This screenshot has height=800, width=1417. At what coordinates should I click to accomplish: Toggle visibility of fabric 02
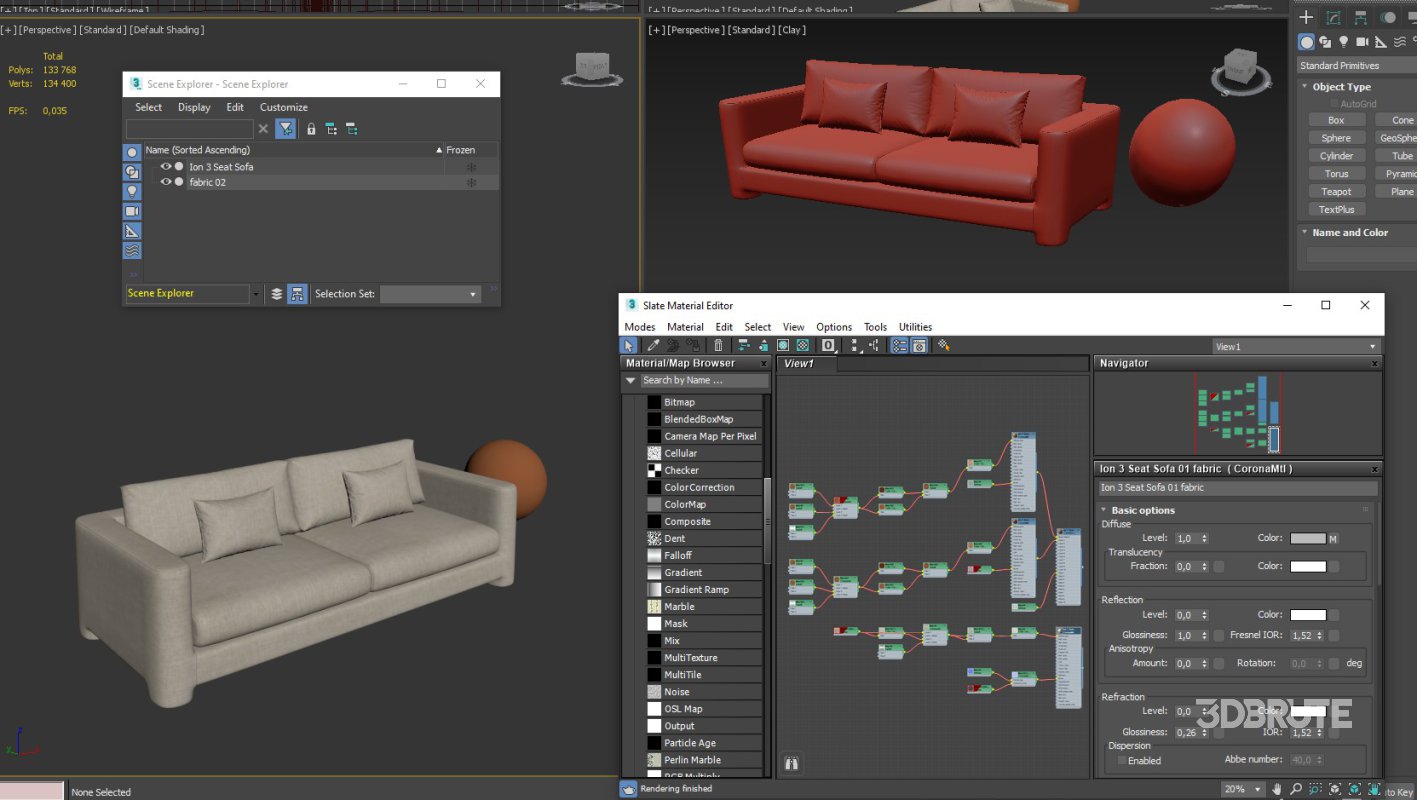click(x=165, y=181)
